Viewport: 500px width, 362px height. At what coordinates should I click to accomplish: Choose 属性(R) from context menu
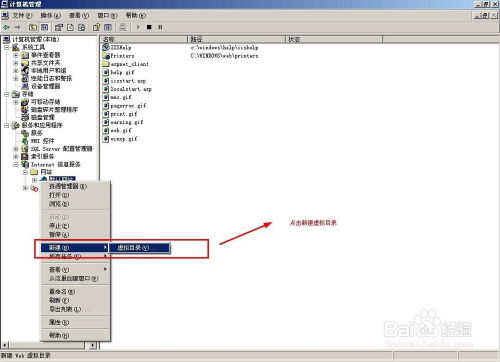pos(74,322)
